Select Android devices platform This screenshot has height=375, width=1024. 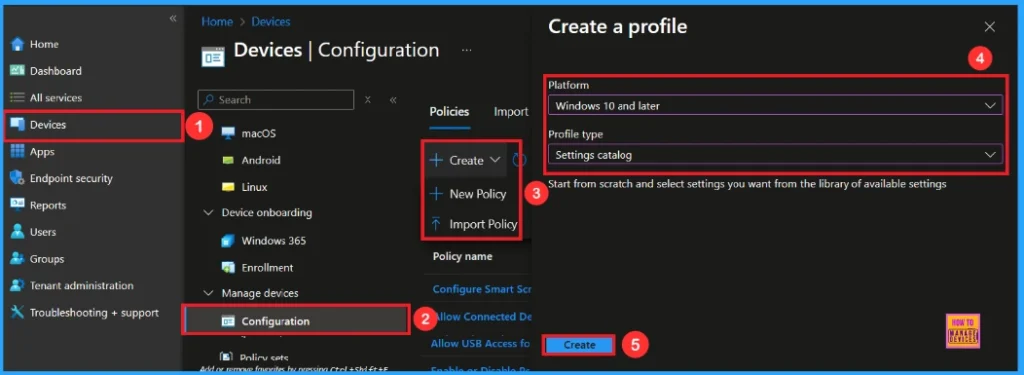[261, 160]
